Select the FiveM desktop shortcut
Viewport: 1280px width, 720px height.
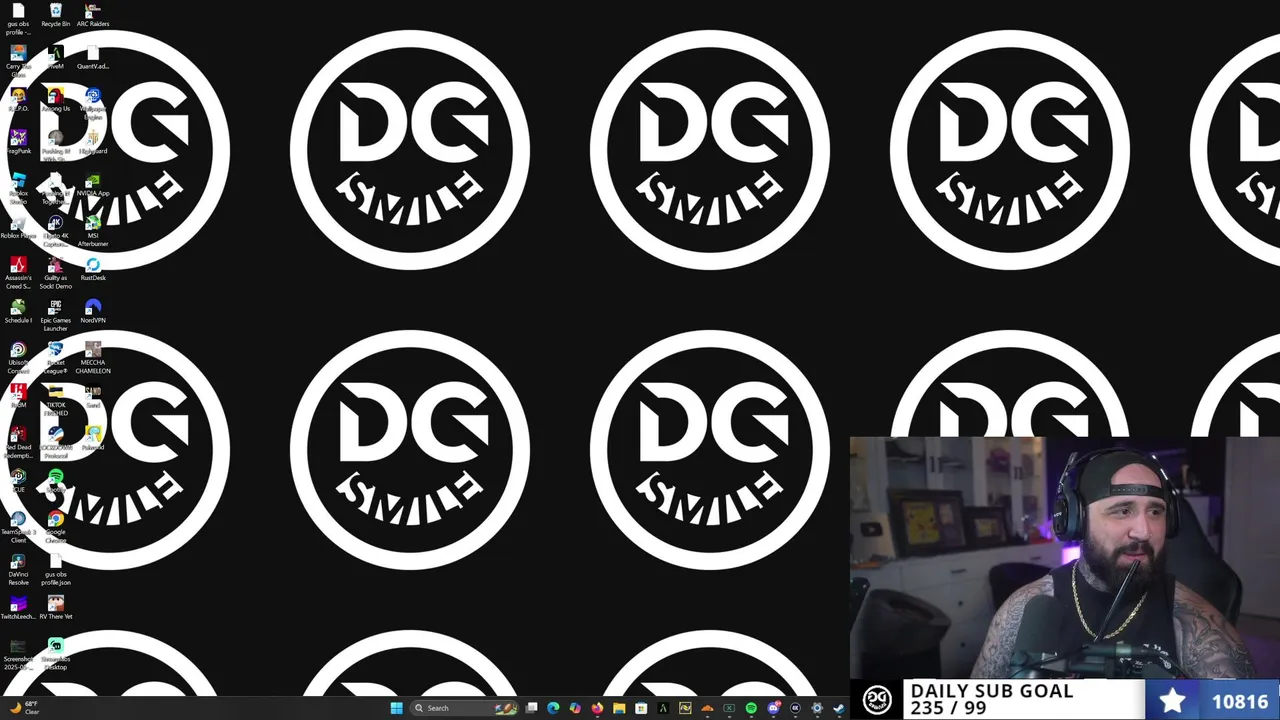(56, 57)
